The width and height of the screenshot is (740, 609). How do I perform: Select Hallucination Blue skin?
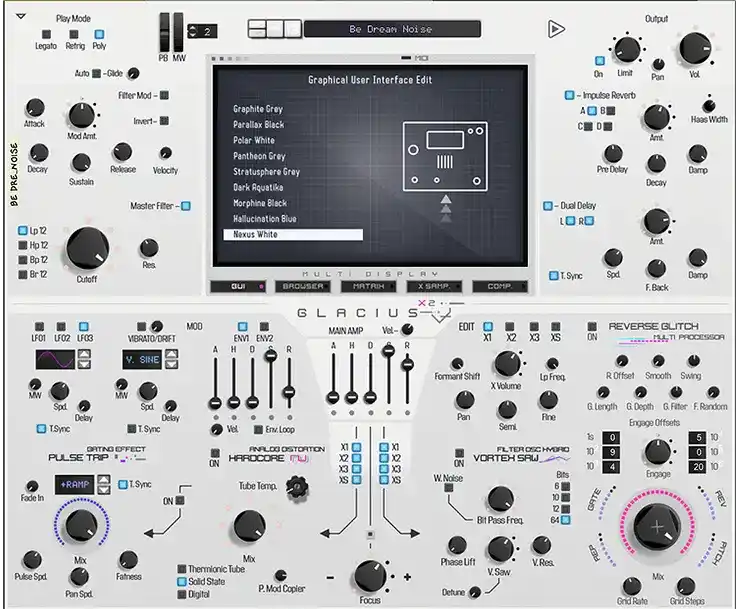(265, 219)
